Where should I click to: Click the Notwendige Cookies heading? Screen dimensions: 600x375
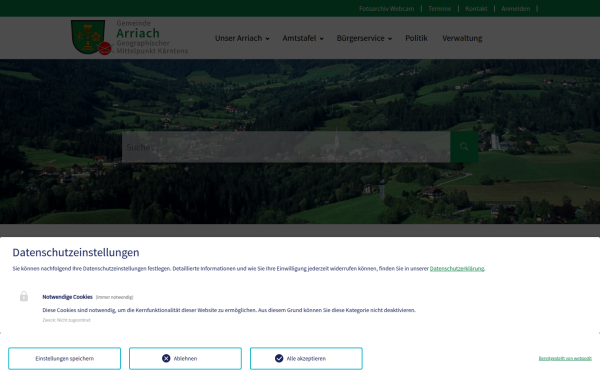(x=67, y=297)
